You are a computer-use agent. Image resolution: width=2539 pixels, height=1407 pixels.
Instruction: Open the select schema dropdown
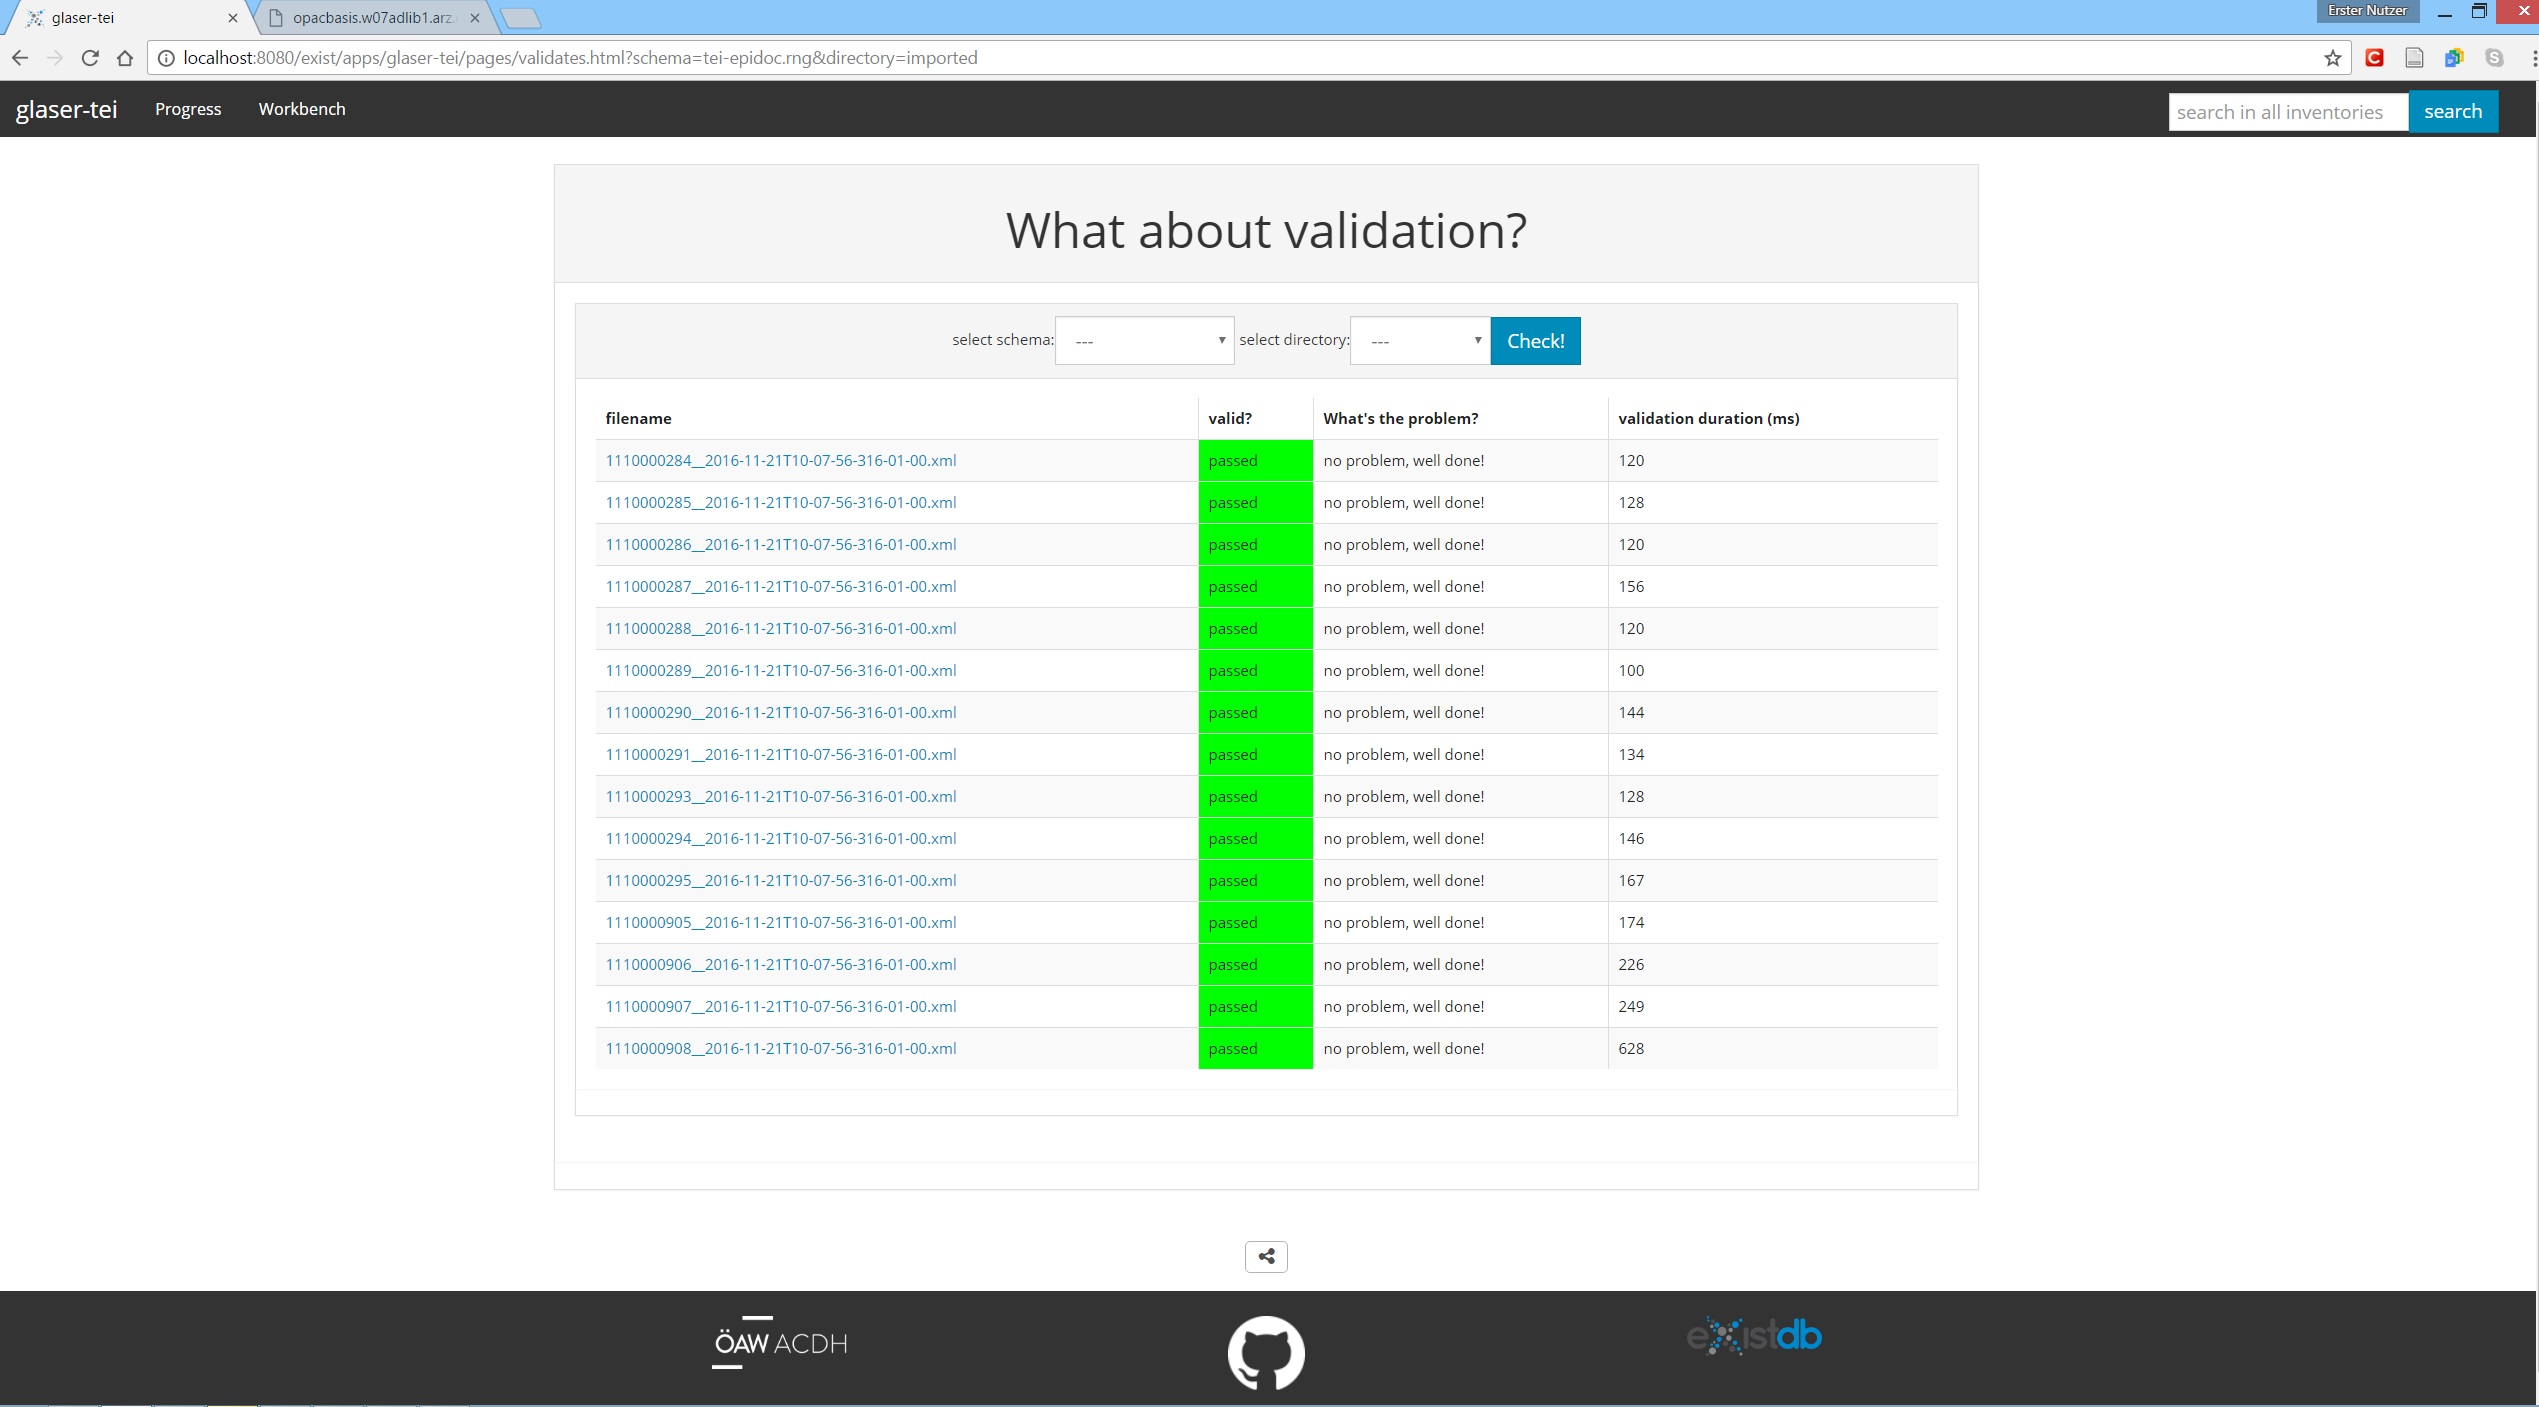1144,341
